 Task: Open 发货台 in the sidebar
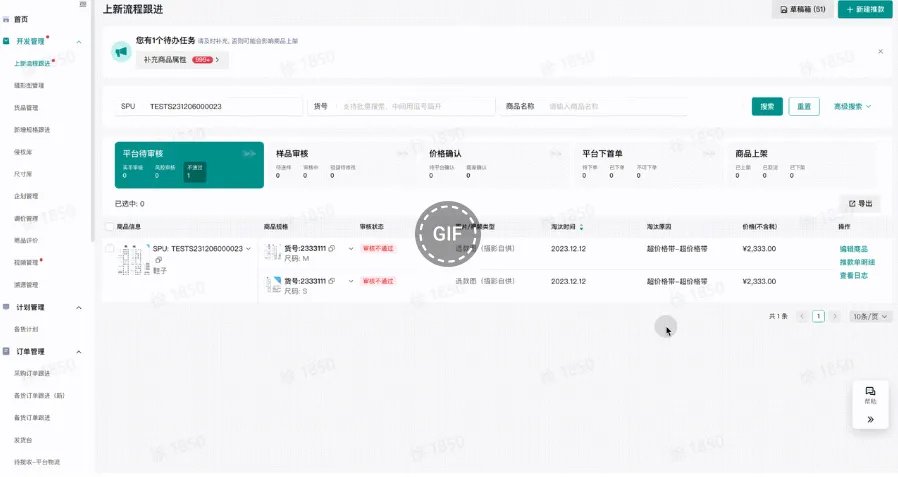pos(23,440)
